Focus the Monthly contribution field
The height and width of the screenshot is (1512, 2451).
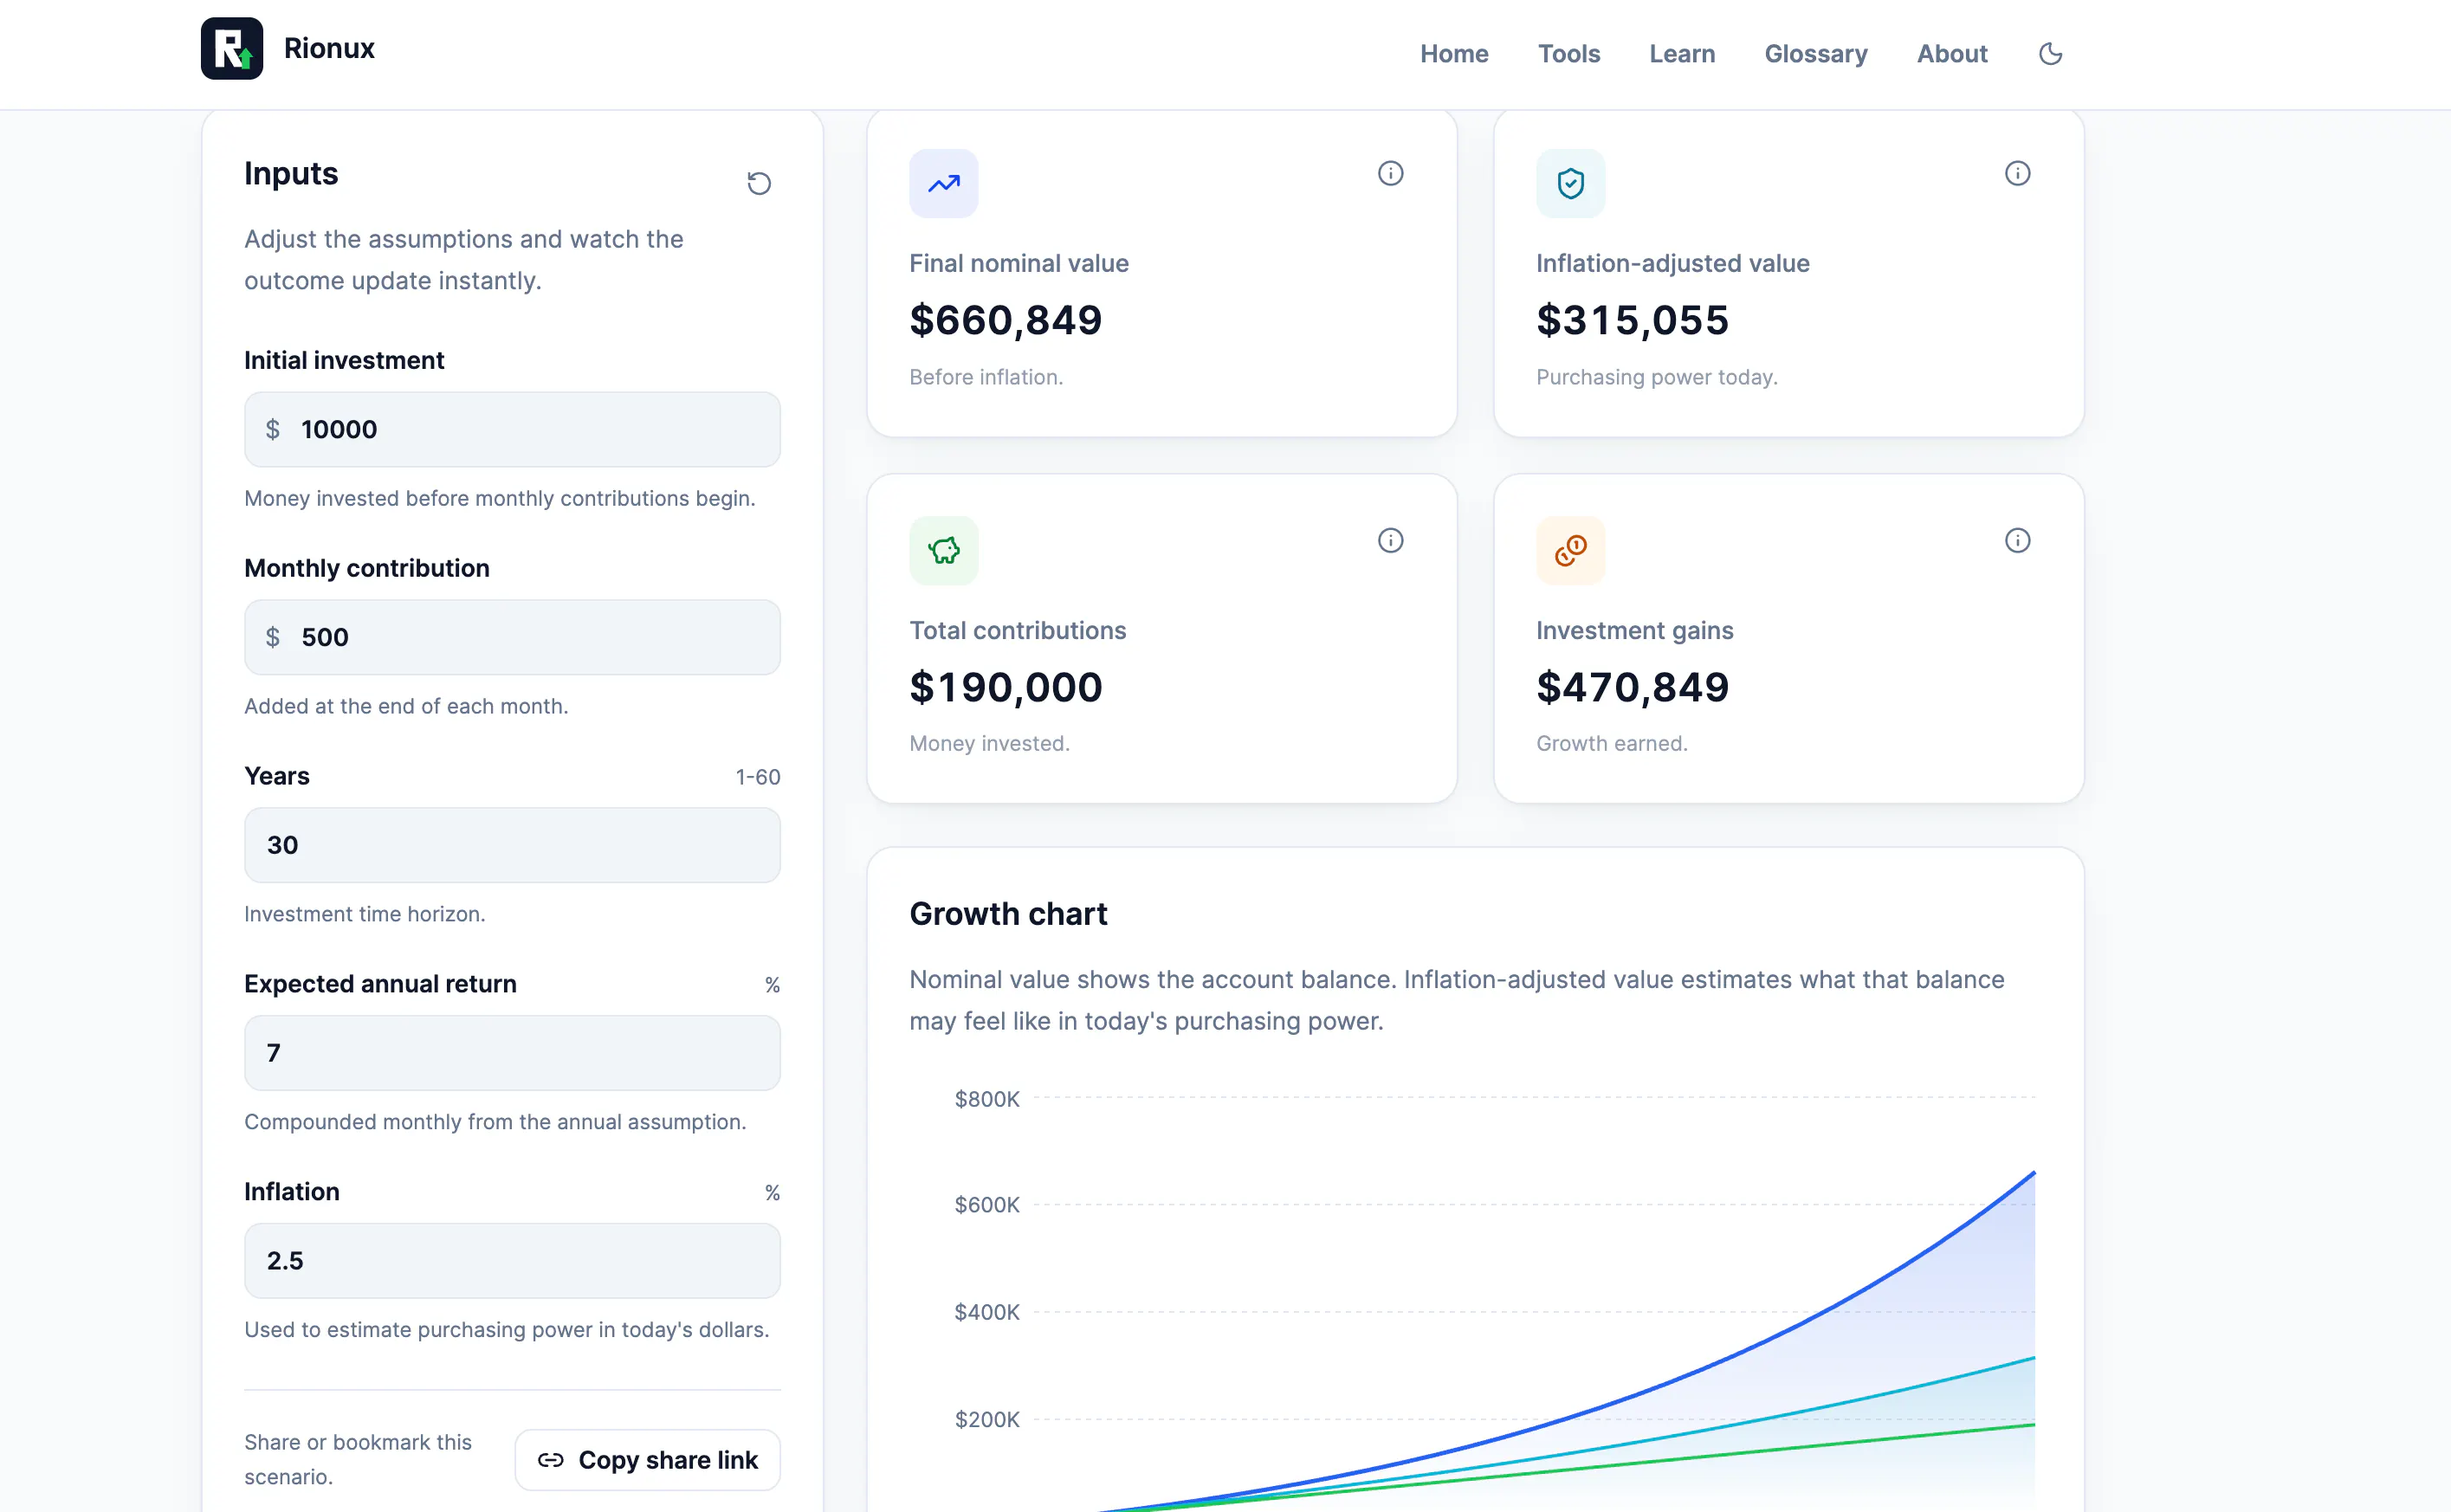click(x=512, y=637)
